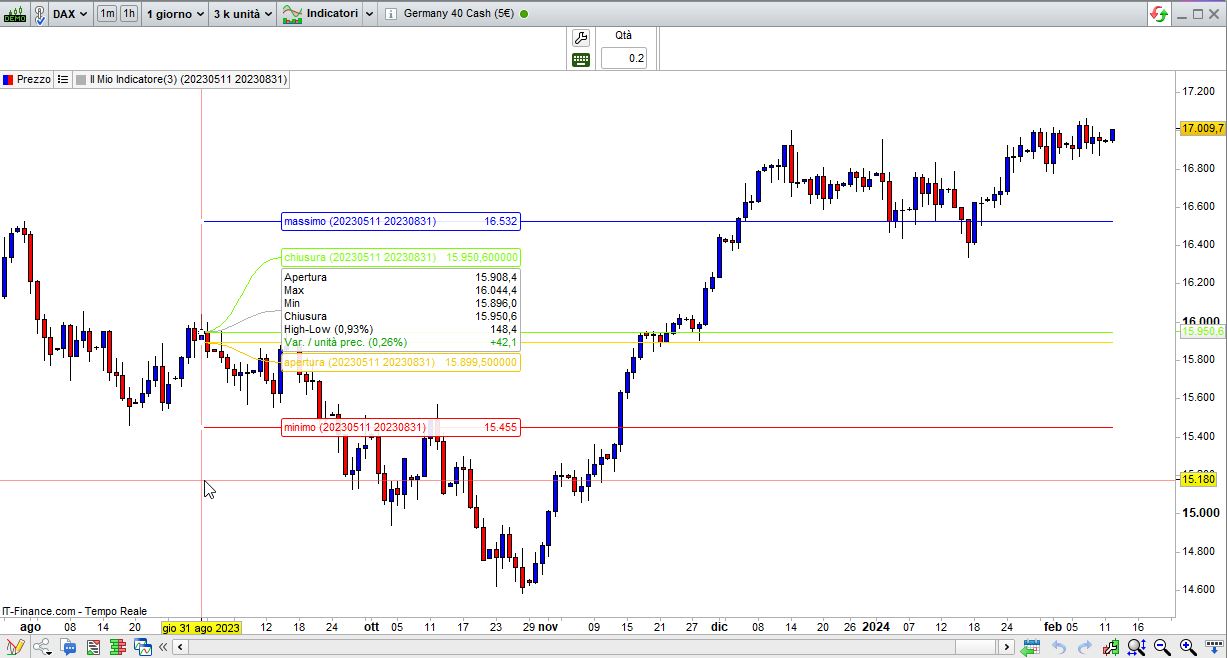
Task: Click the gray swatch of Il Mio Indicatore
Action: (x=81, y=79)
